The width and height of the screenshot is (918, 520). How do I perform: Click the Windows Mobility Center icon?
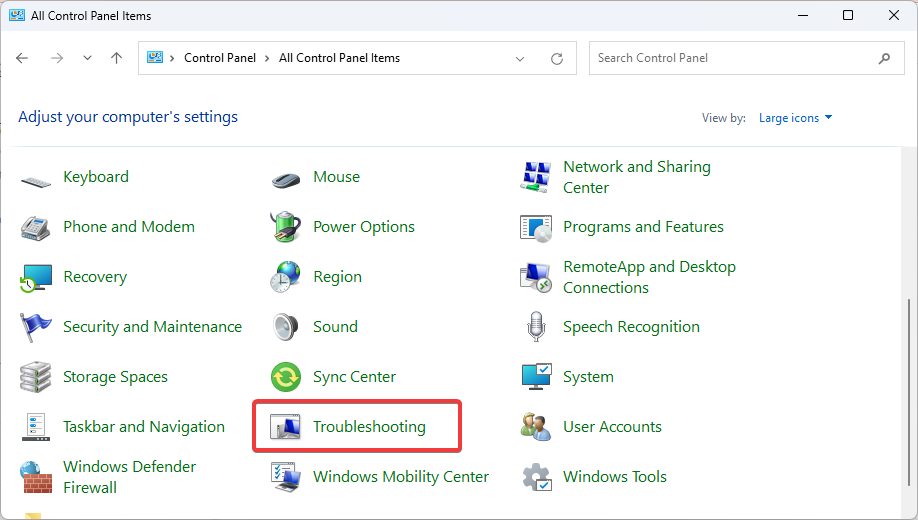[286, 477]
